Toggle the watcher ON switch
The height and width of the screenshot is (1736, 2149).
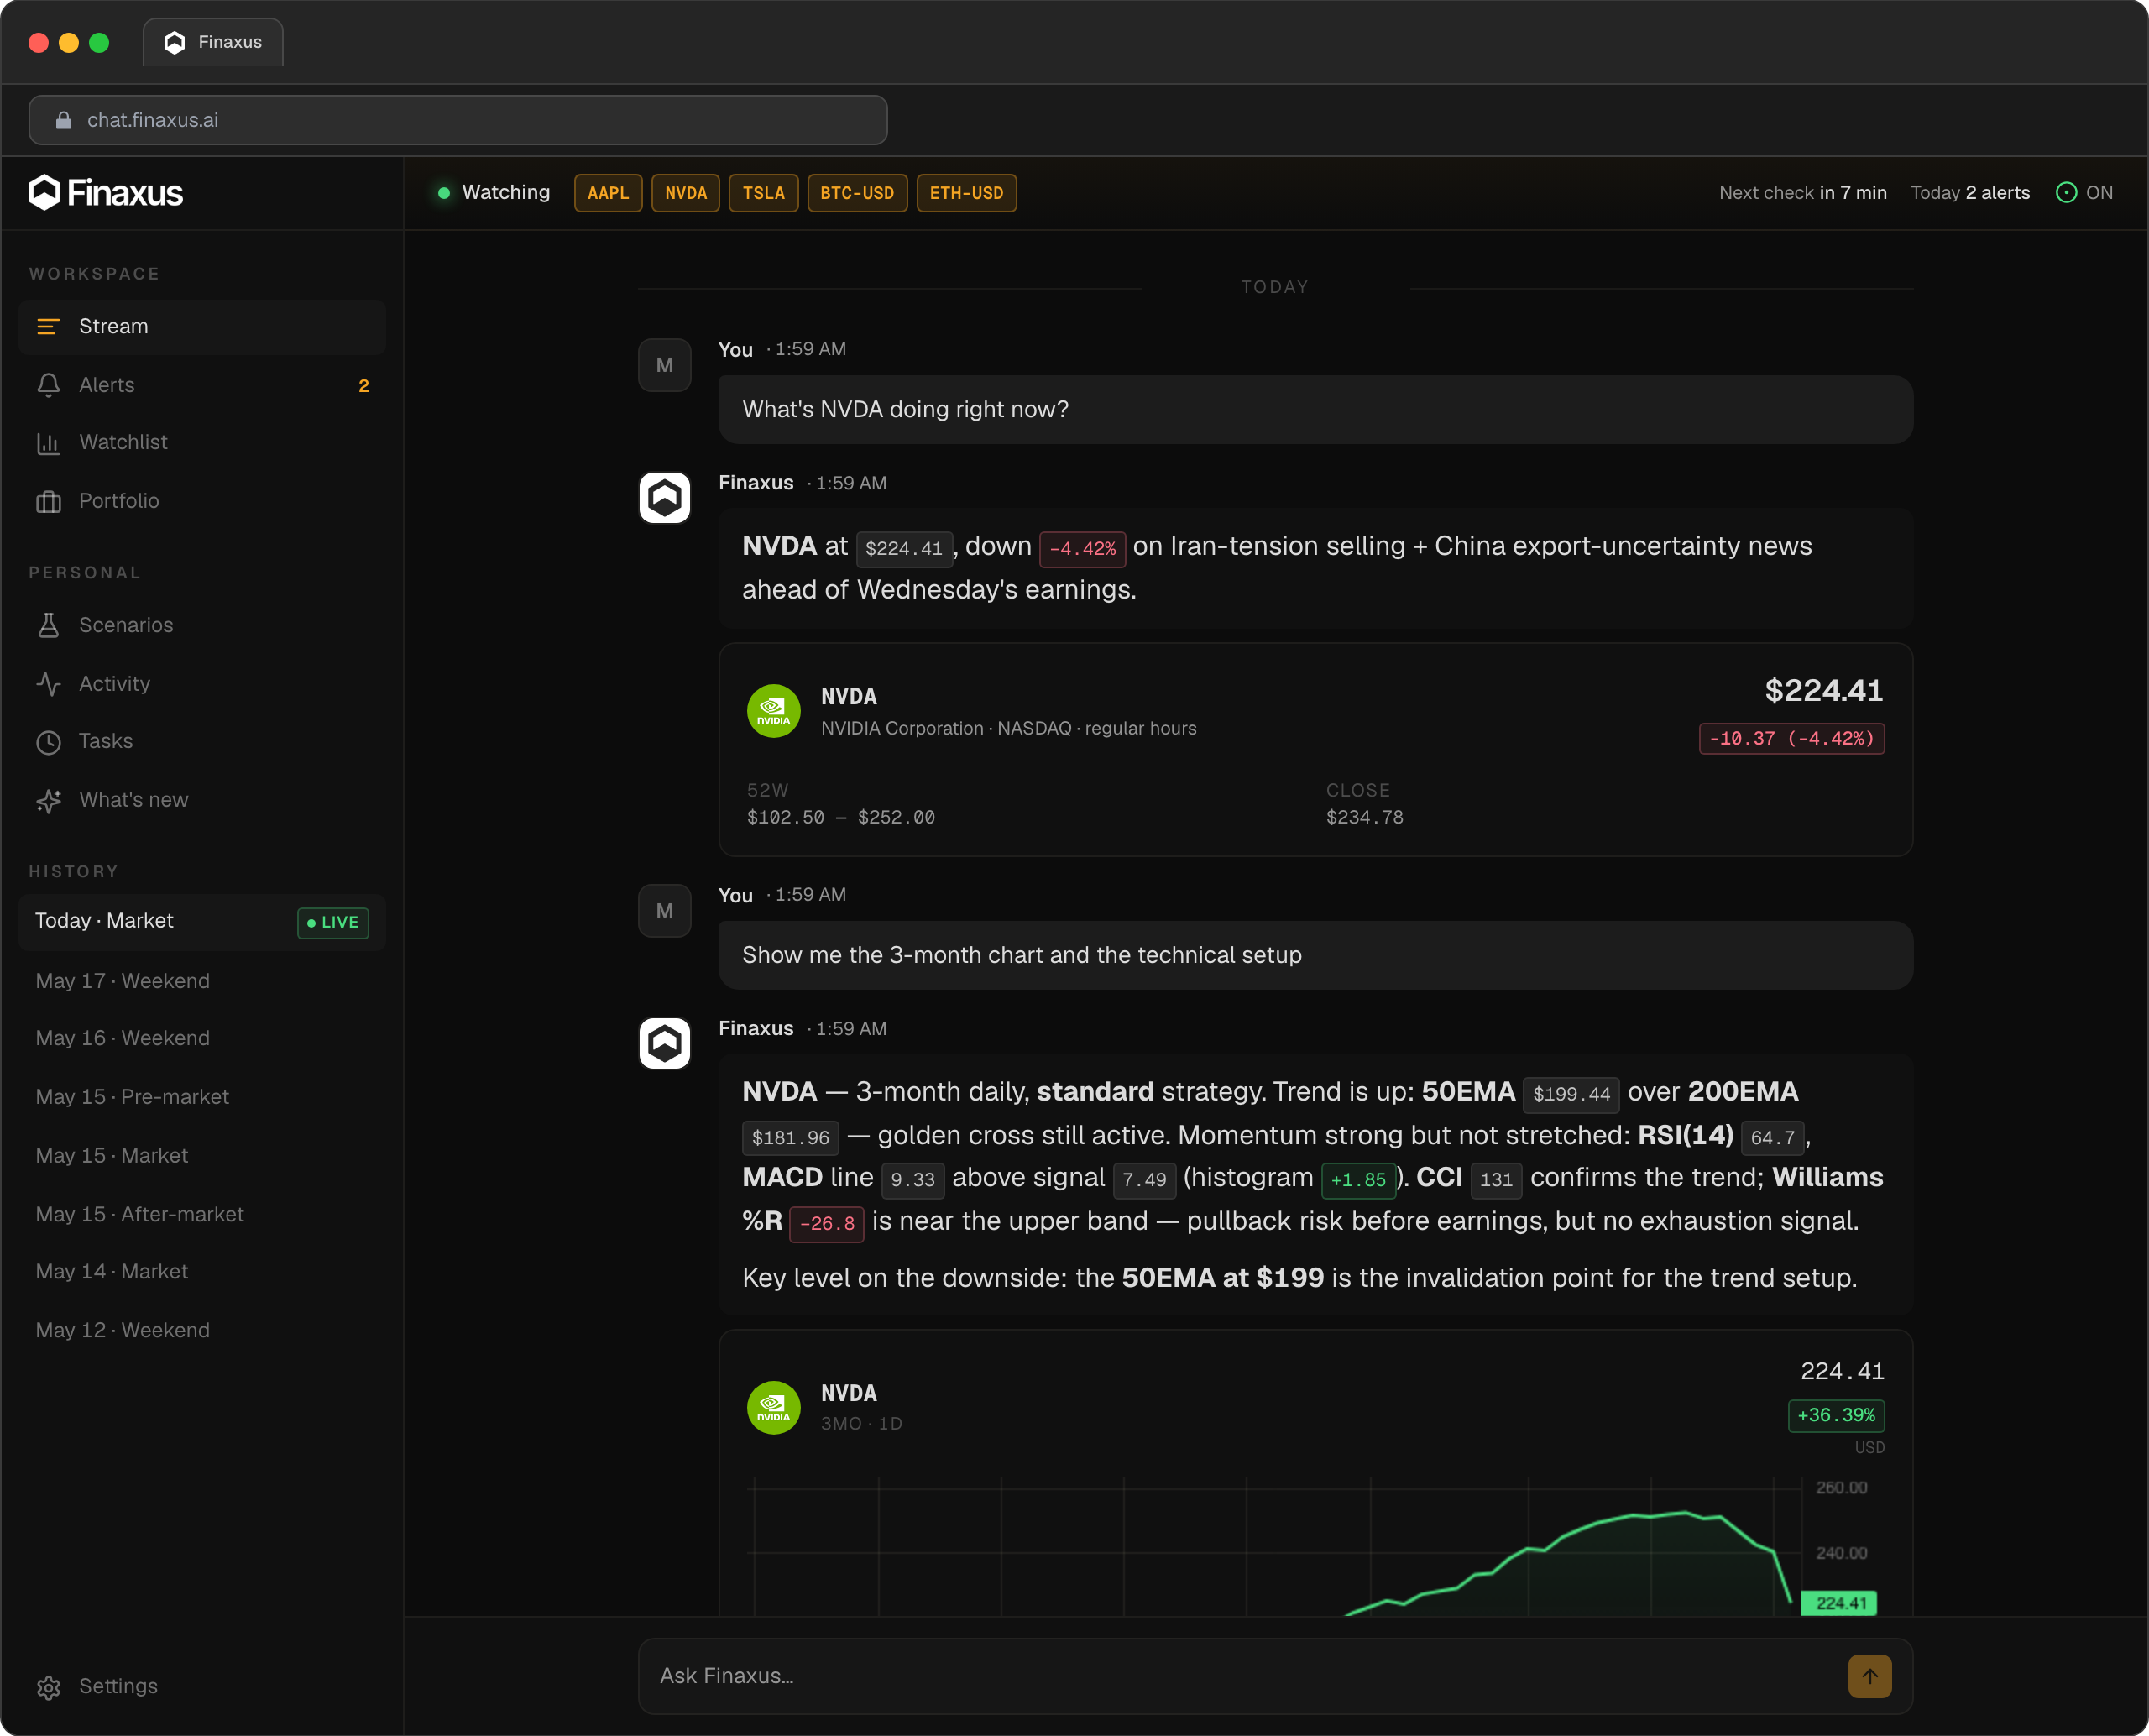[x=2084, y=193]
